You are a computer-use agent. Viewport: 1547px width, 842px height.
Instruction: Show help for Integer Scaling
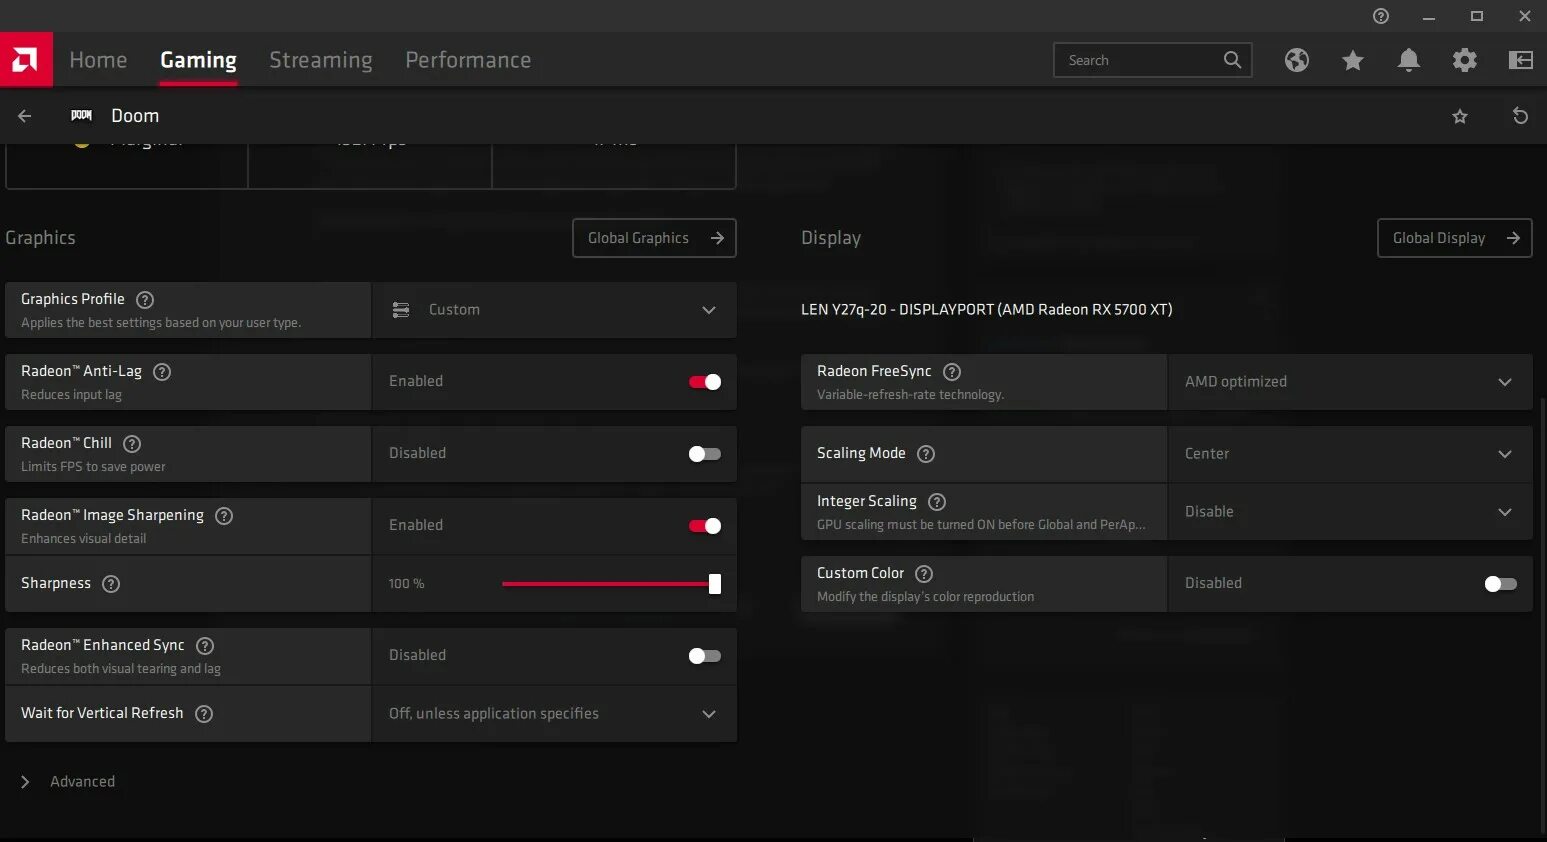pyautogui.click(x=937, y=502)
